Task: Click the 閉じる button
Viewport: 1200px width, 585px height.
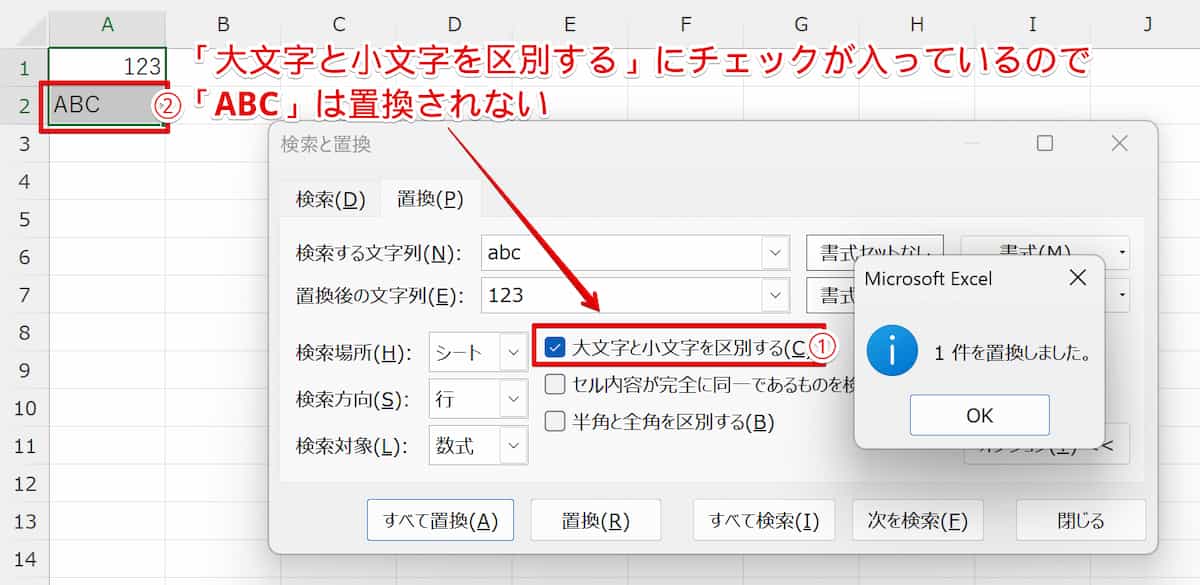Action: [x=1080, y=519]
